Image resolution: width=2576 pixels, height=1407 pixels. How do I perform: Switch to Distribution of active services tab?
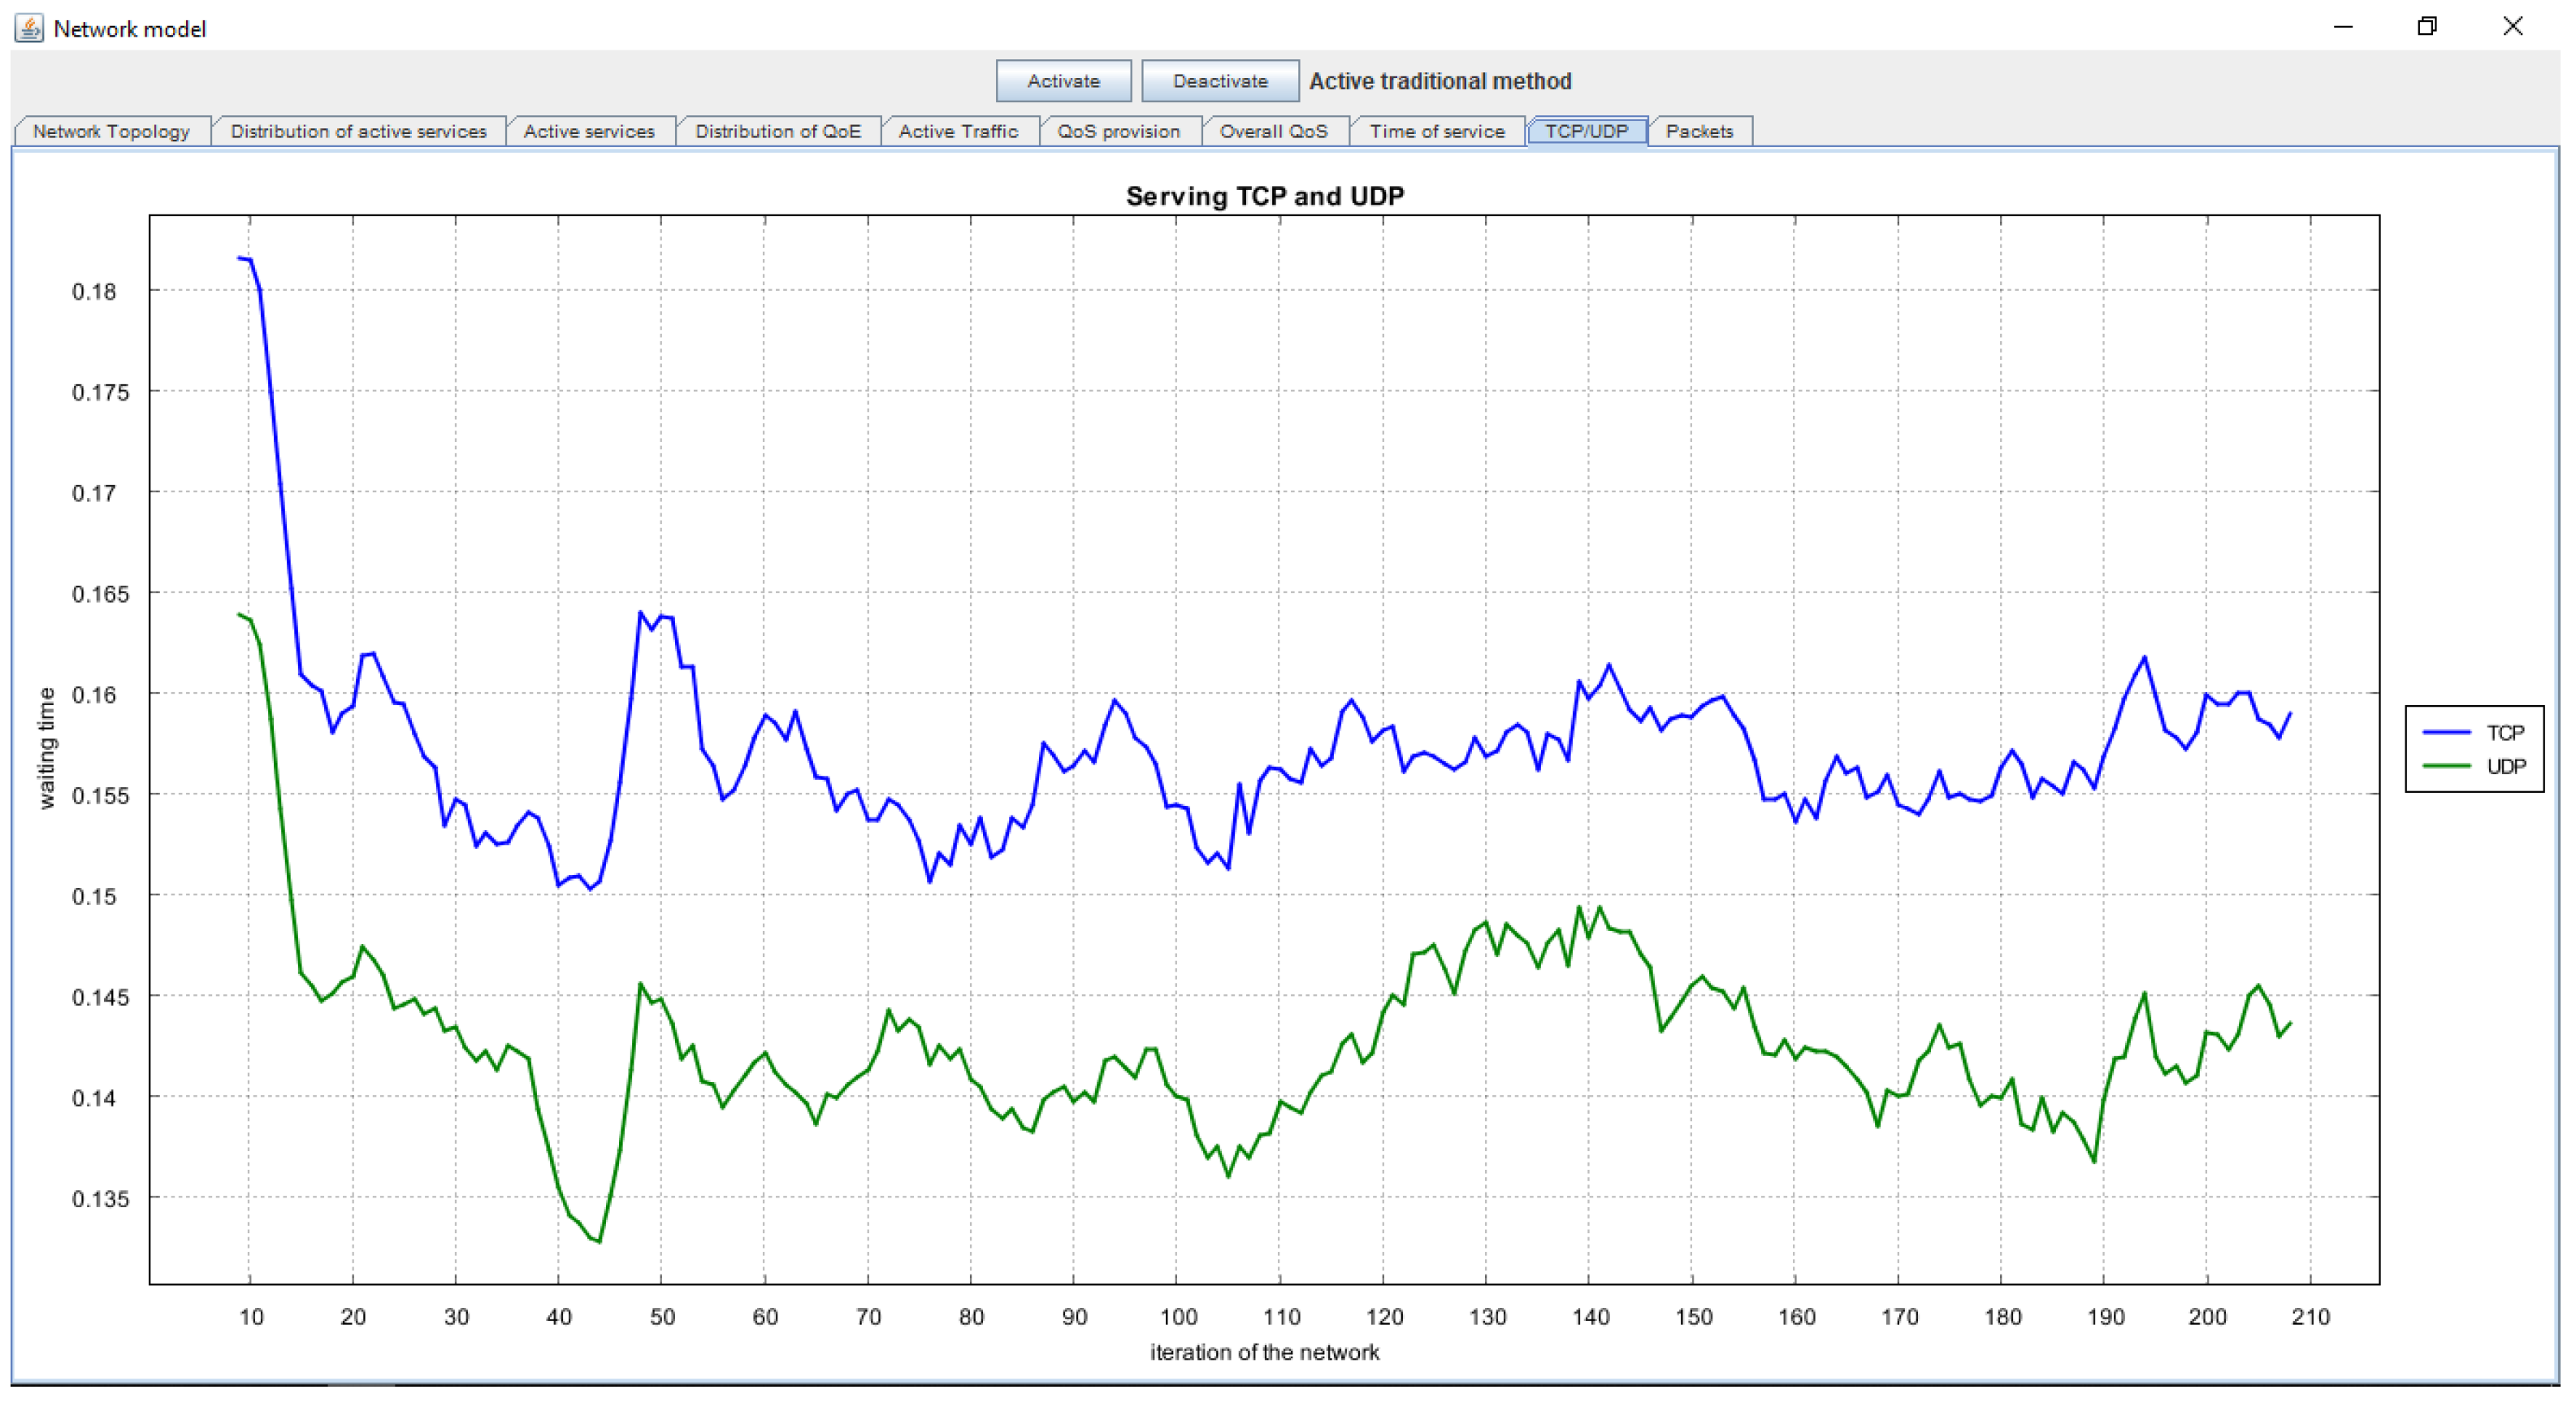click(358, 131)
